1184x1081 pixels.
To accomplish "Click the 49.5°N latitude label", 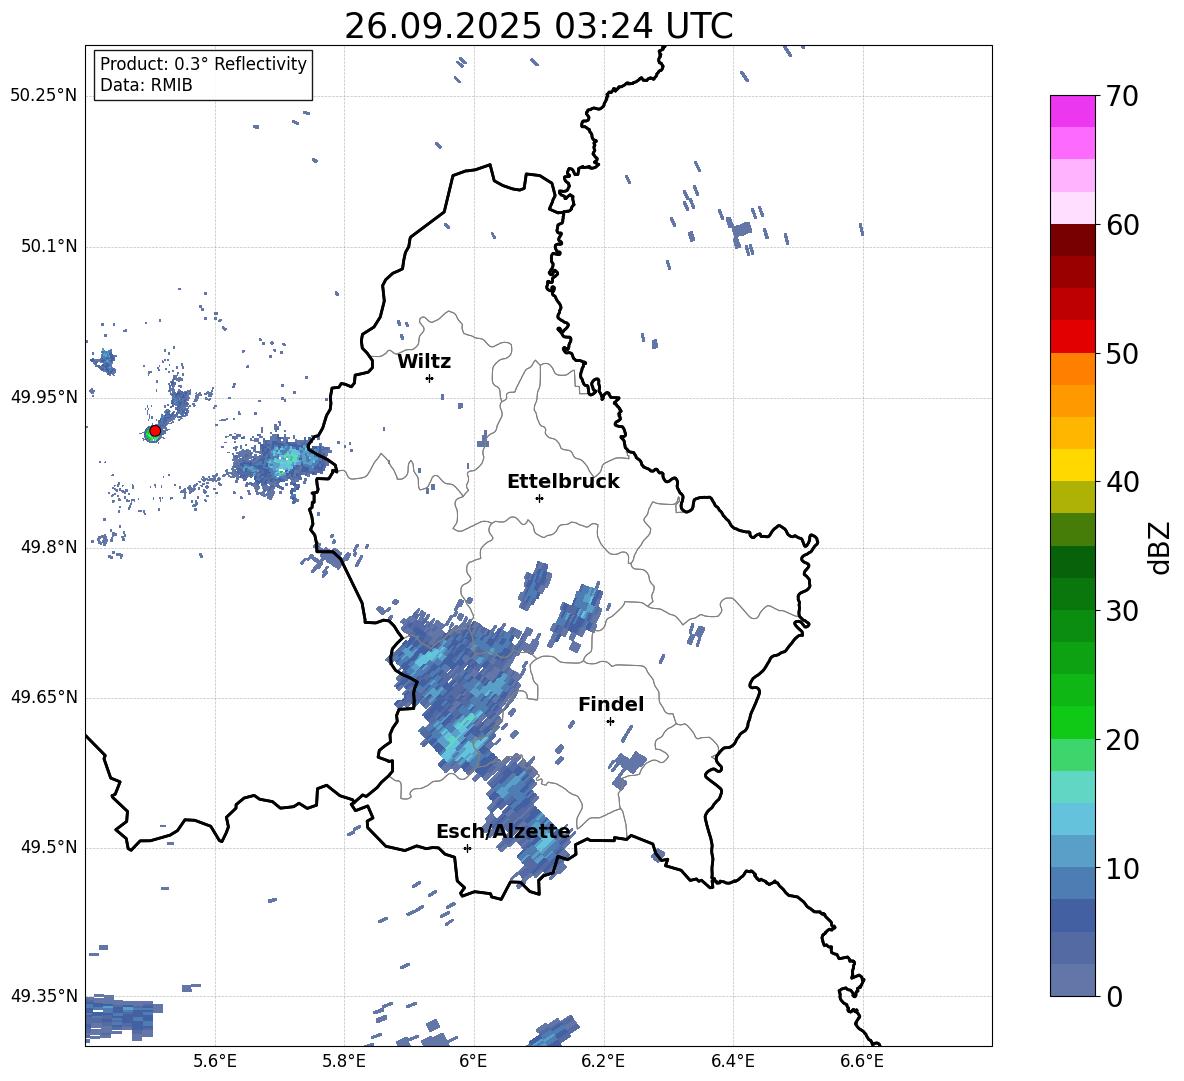I will coord(49,847).
